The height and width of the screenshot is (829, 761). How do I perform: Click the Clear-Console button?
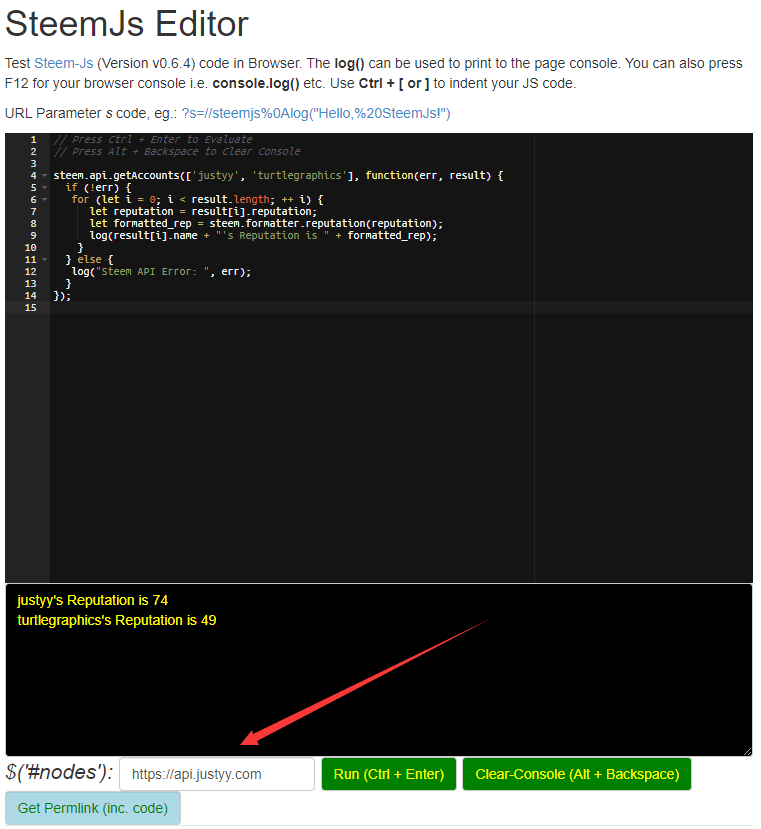[577, 774]
